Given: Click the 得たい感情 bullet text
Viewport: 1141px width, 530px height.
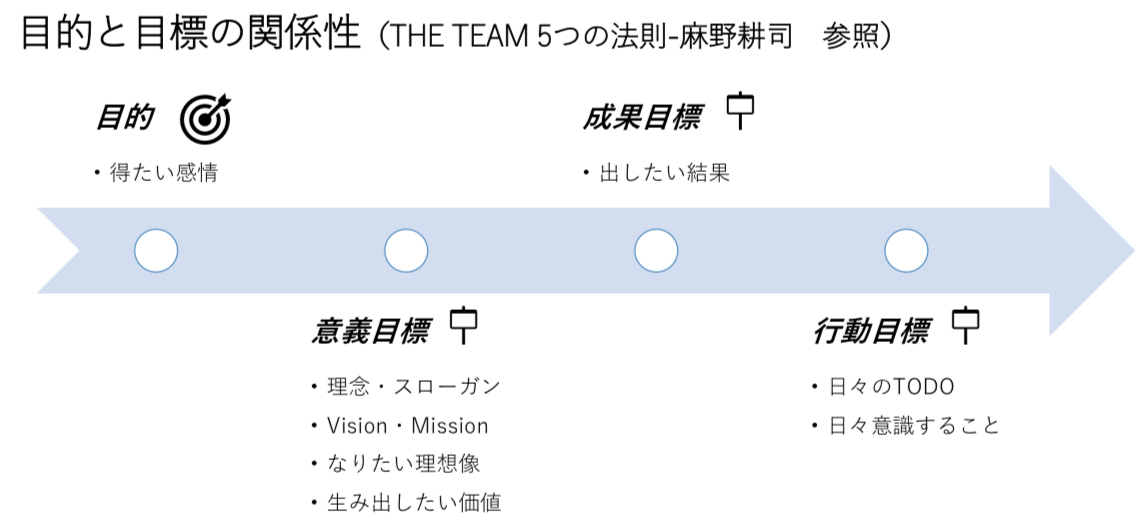Looking at the screenshot, I should 163,173.
